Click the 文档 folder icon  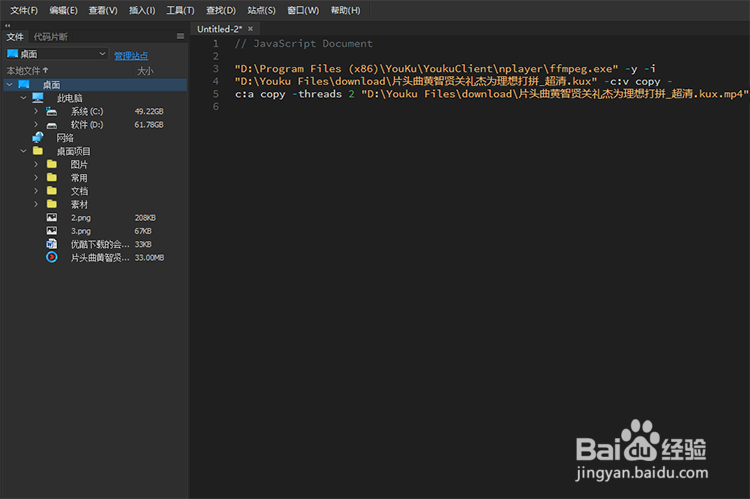[x=52, y=190]
